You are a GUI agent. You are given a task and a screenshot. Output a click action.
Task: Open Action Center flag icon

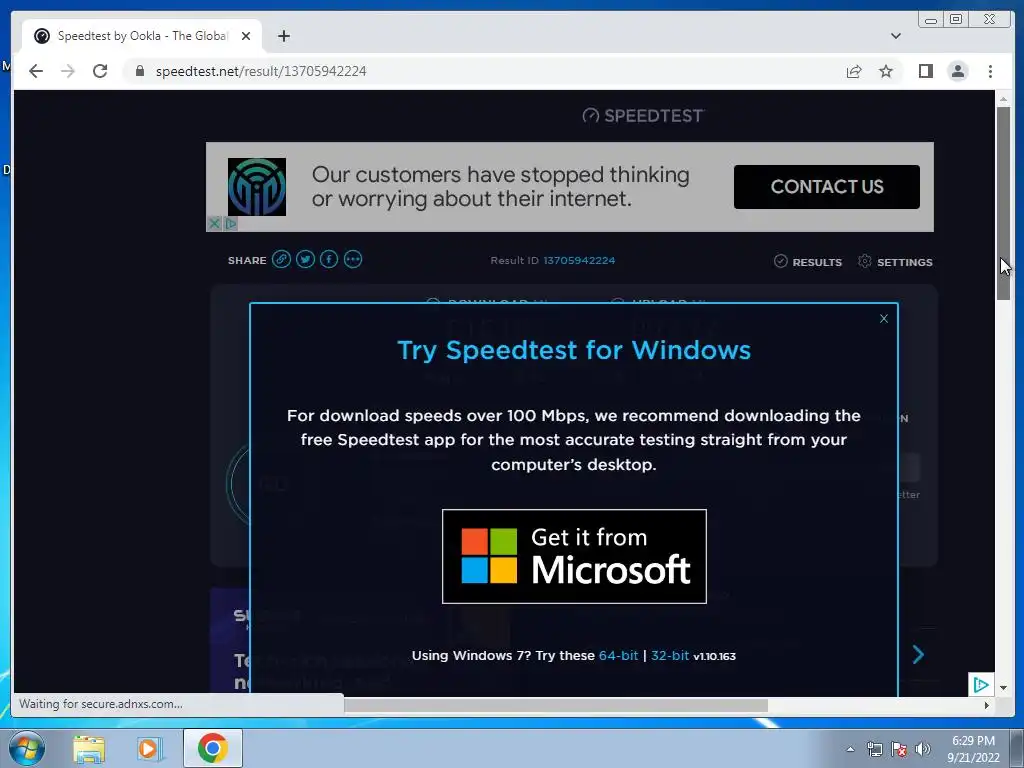[899, 750]
